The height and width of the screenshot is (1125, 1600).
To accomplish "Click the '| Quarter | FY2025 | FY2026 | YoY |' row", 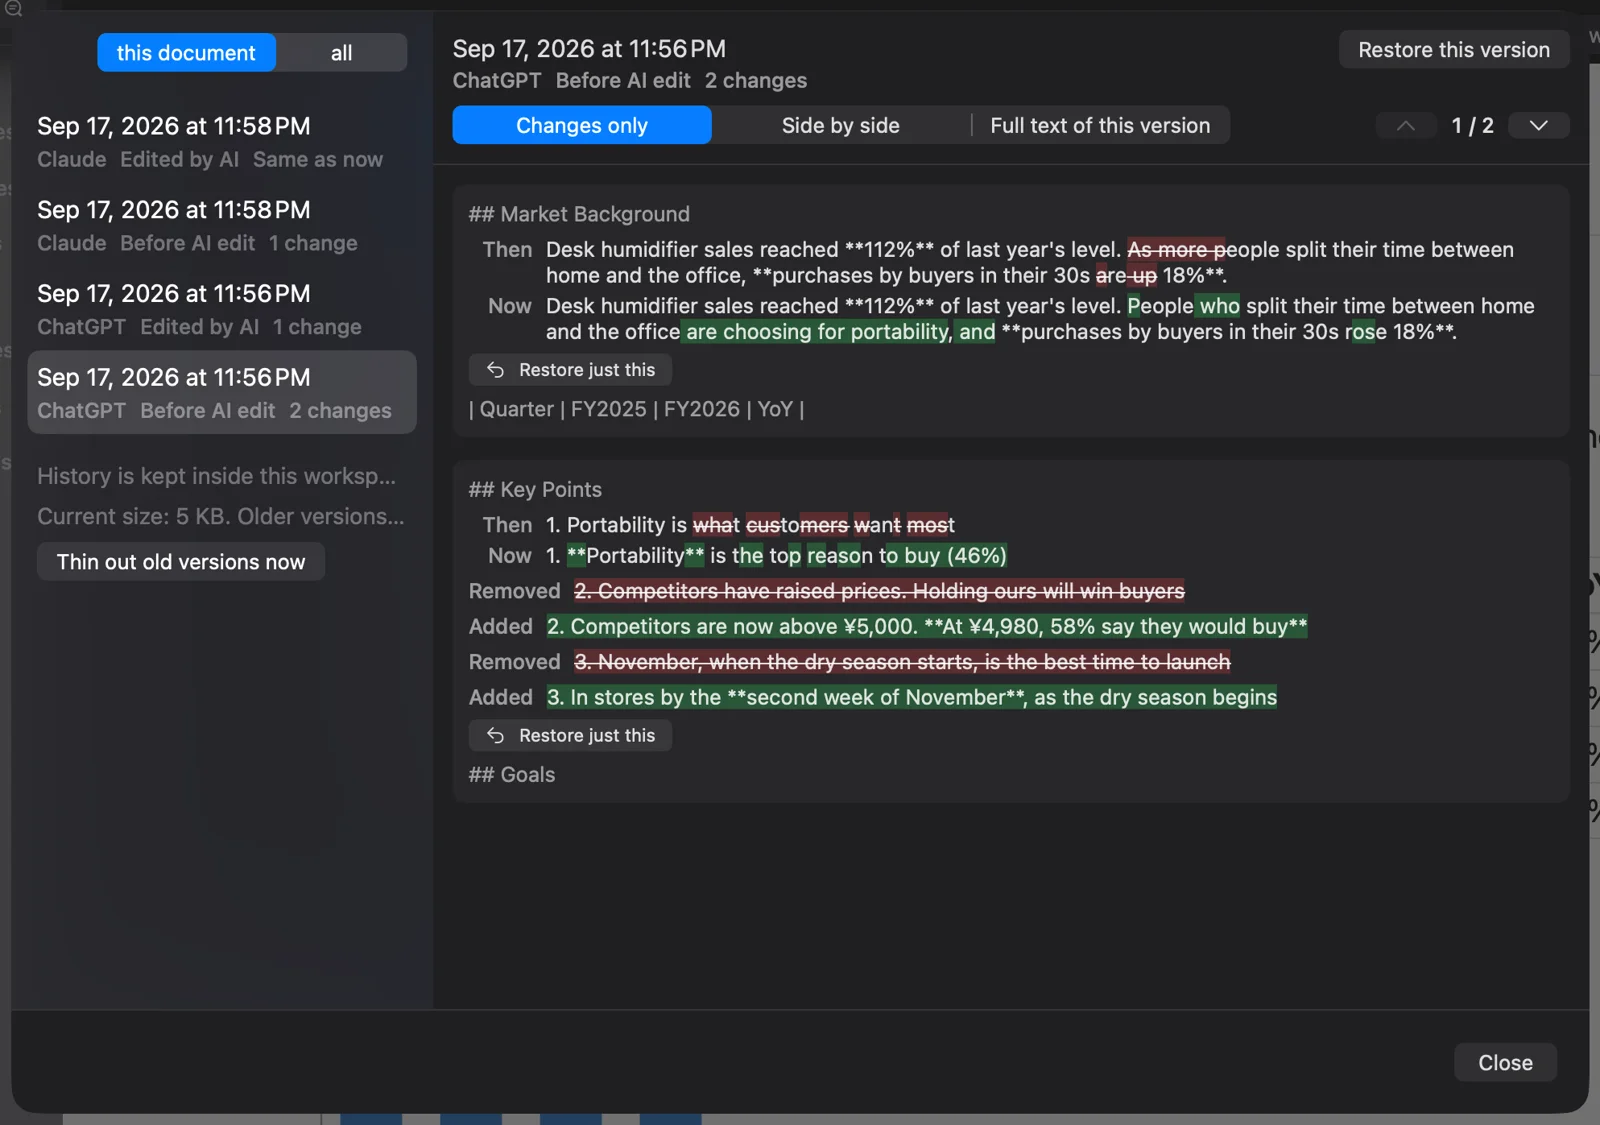I will [x=637, y=409].
